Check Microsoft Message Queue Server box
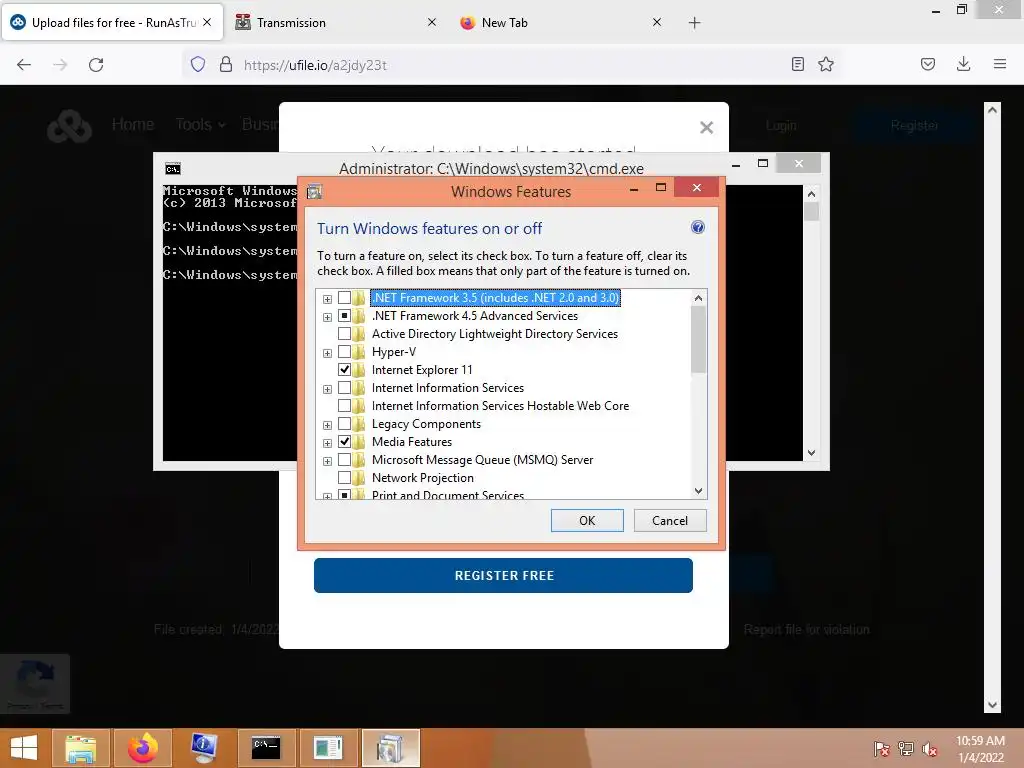 pyautogui.click(x=344, y=460)
